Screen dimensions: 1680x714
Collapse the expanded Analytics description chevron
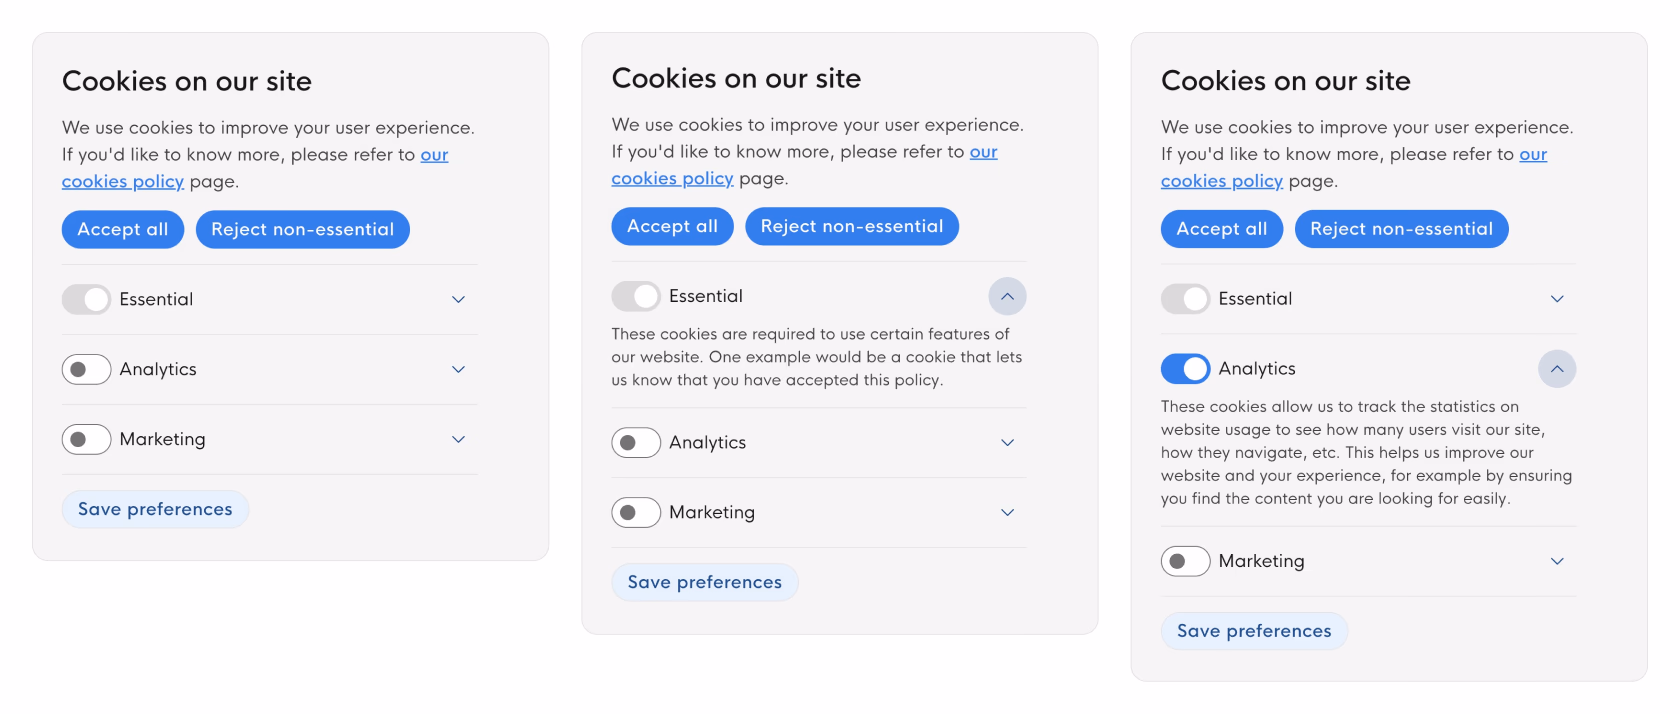(1556, 369)
